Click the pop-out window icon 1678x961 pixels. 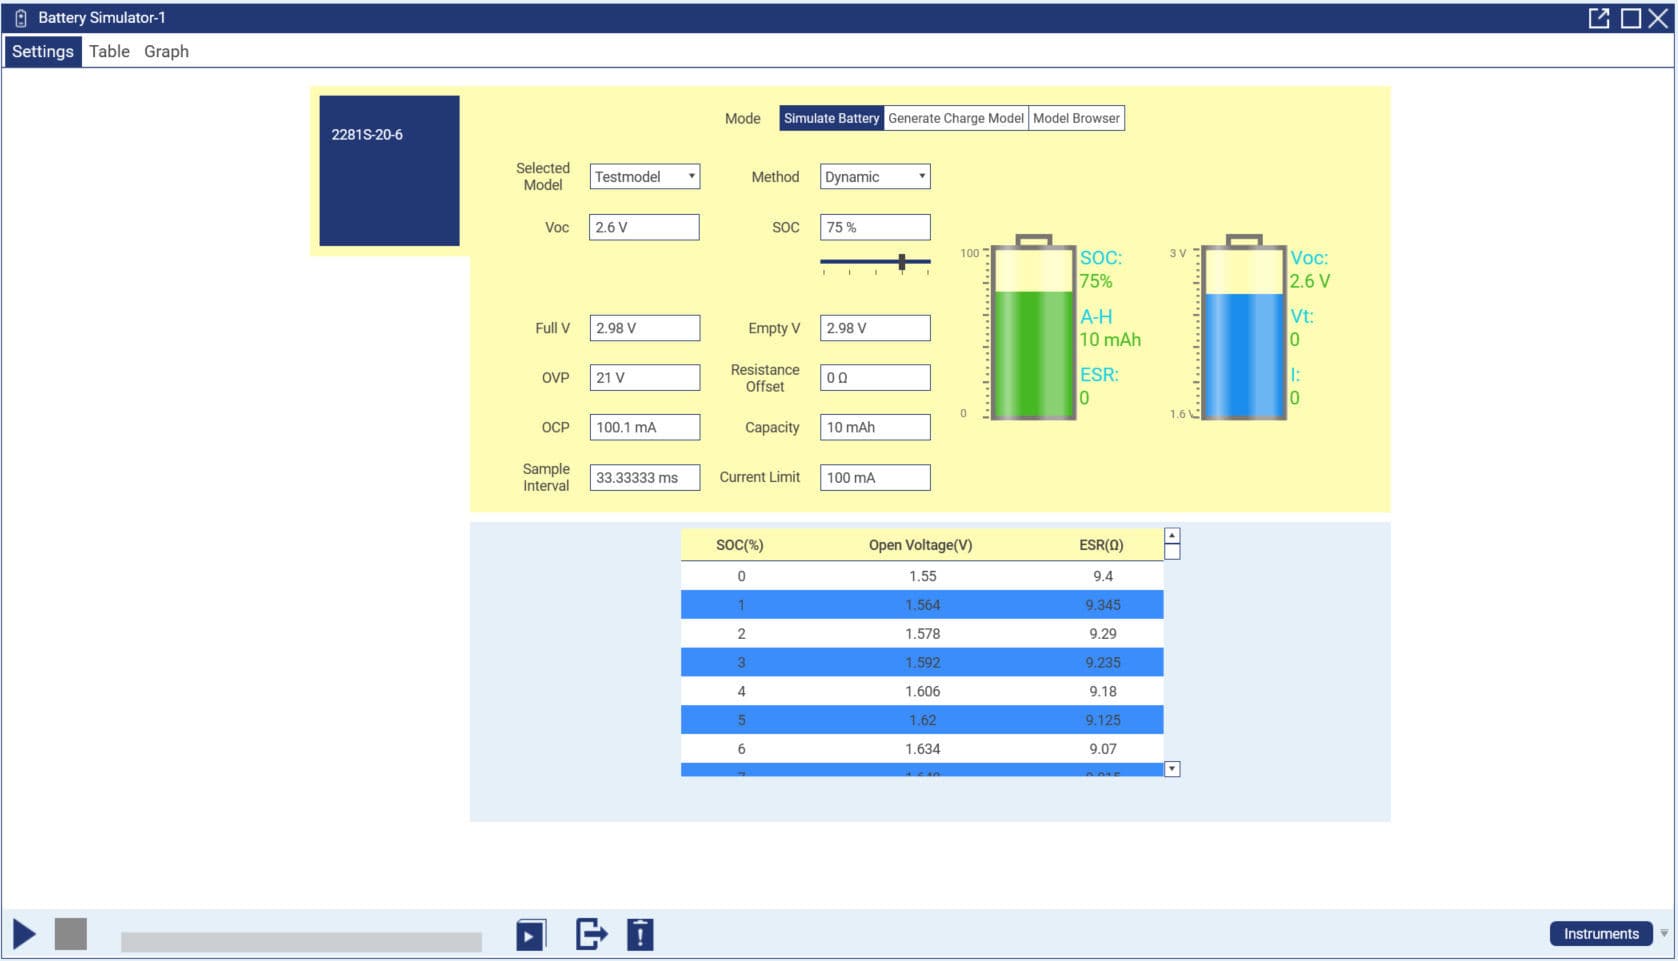pos(1601,17)
